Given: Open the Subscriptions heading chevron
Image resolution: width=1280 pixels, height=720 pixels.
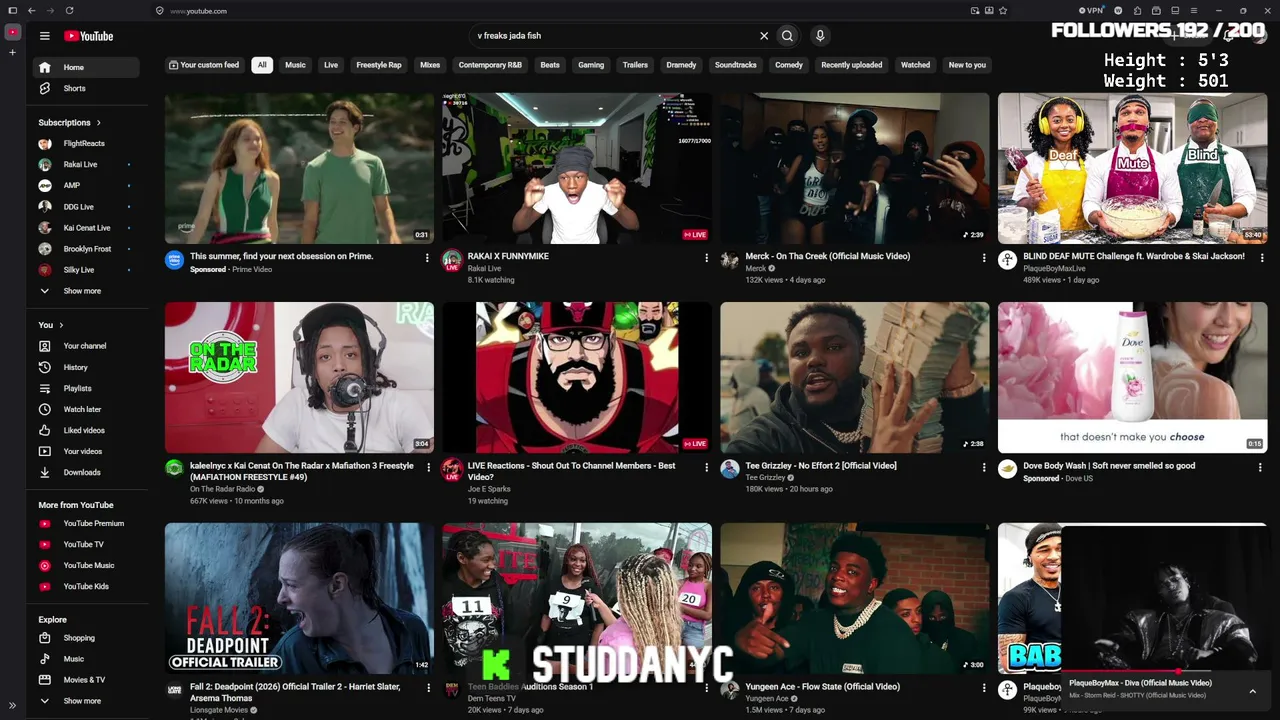Looking at the screenshot, I should point(98,123).
